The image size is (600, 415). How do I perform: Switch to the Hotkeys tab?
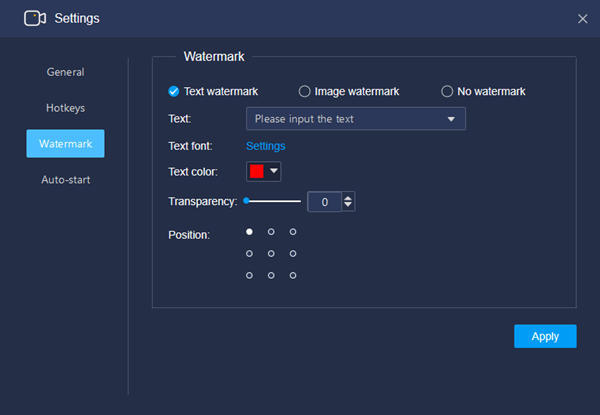point(65,108)
